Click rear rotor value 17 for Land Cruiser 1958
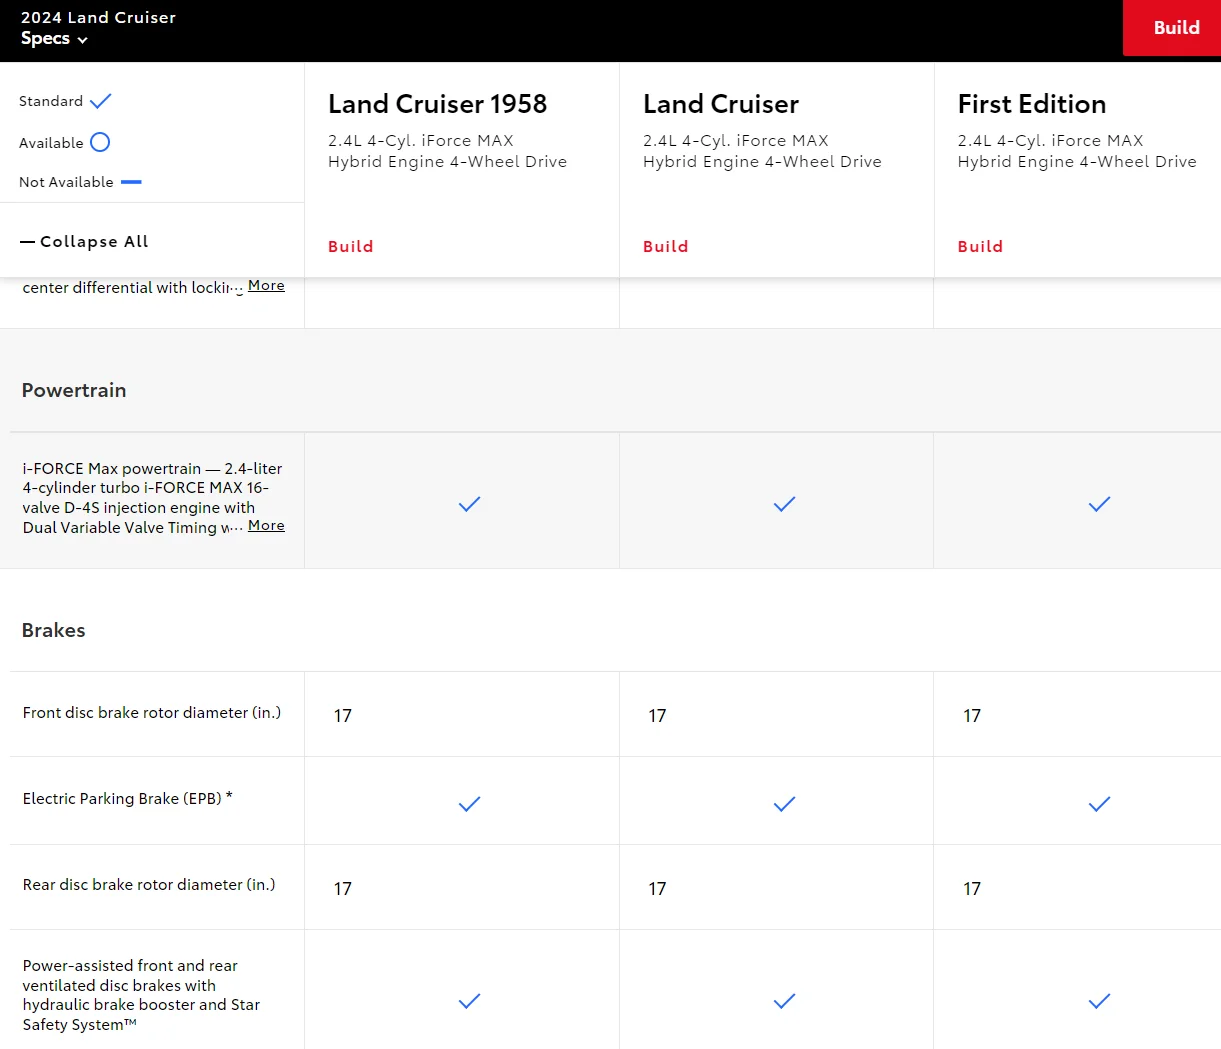The image size is (1221, 1049). tap(343, 889)
